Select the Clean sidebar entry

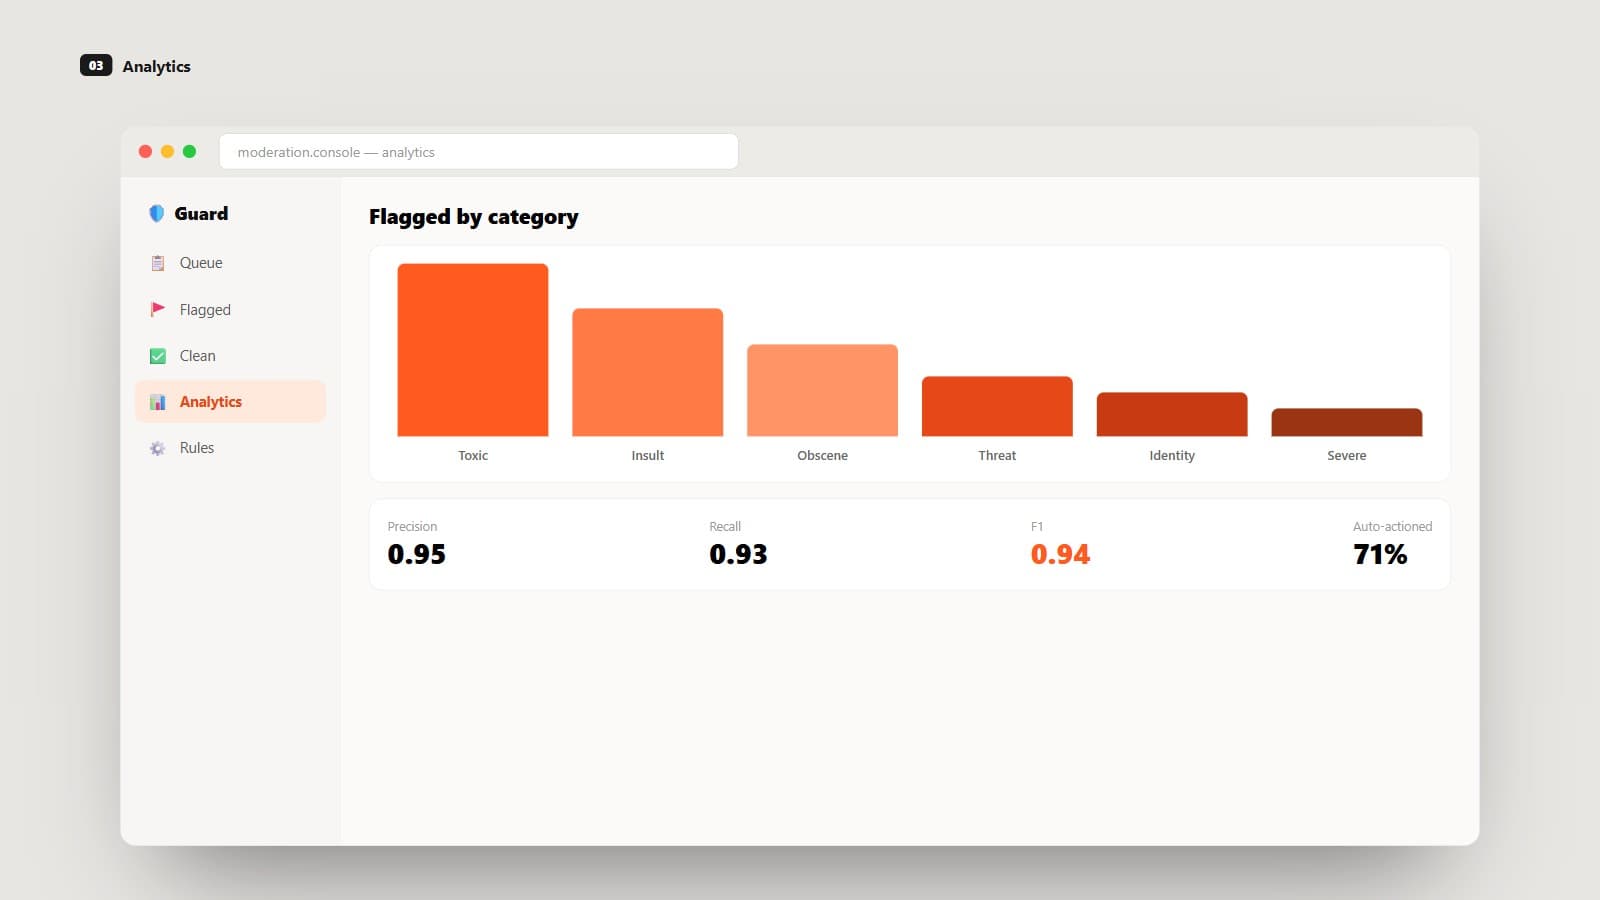230,356
